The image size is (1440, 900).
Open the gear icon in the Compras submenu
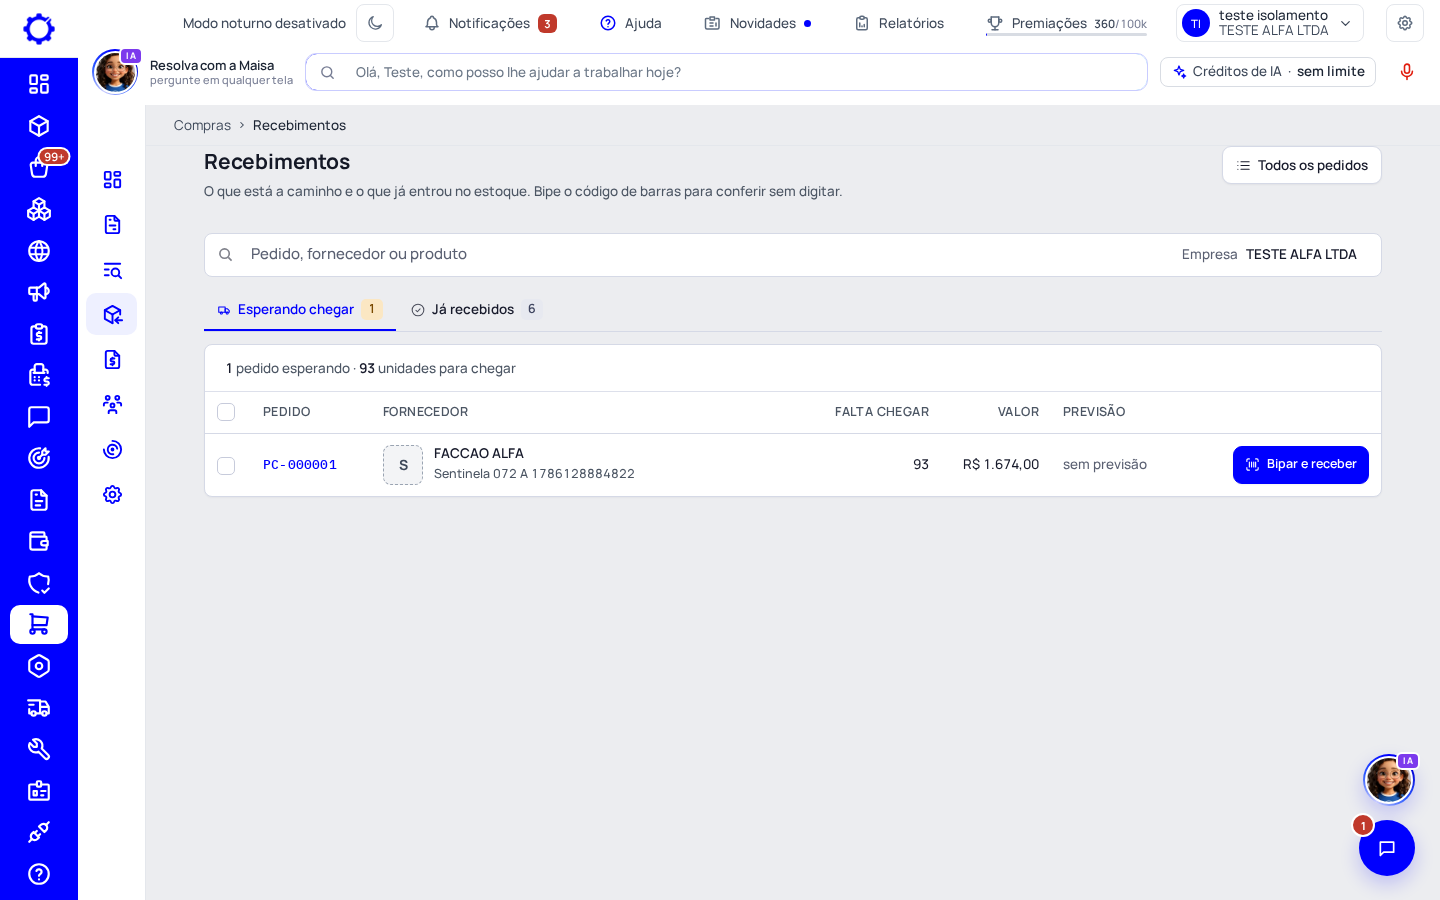112,494
